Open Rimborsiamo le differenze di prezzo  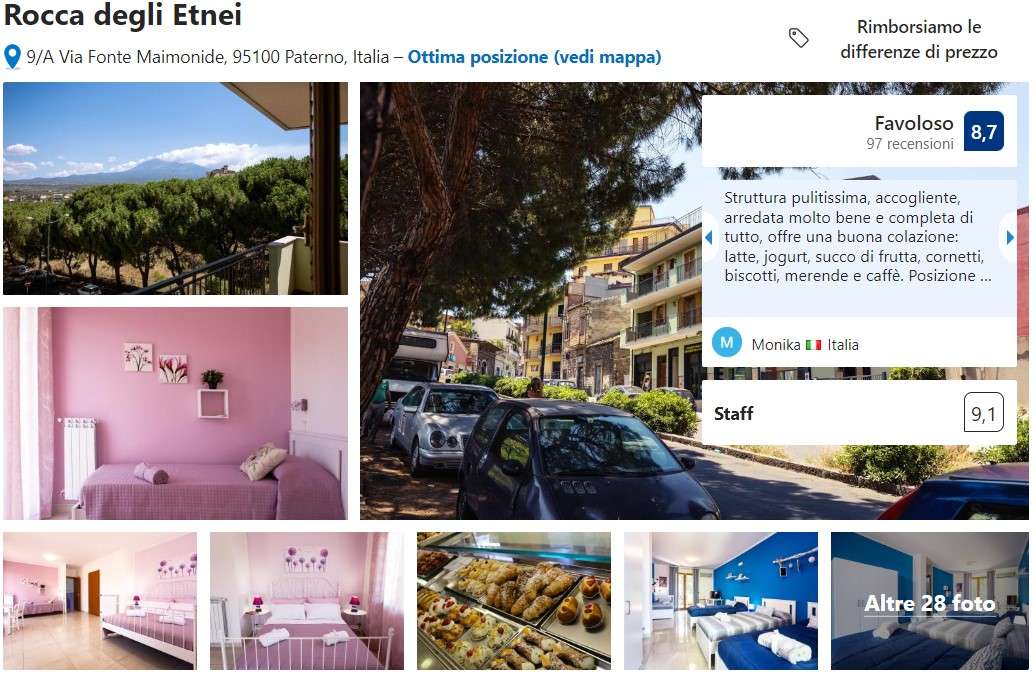click(918, 39)
